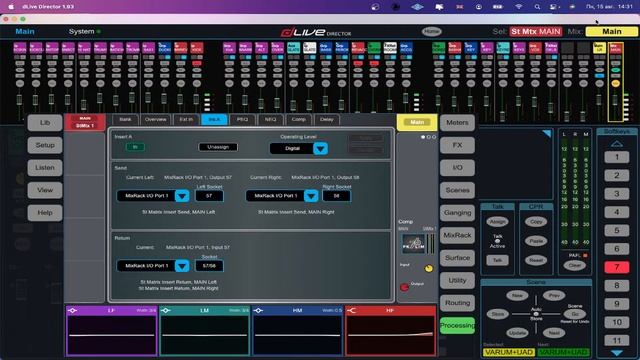640x360 pixels.
Task: Click the Scene Update button
Action: pyautogui.click(x=517, y=333)
